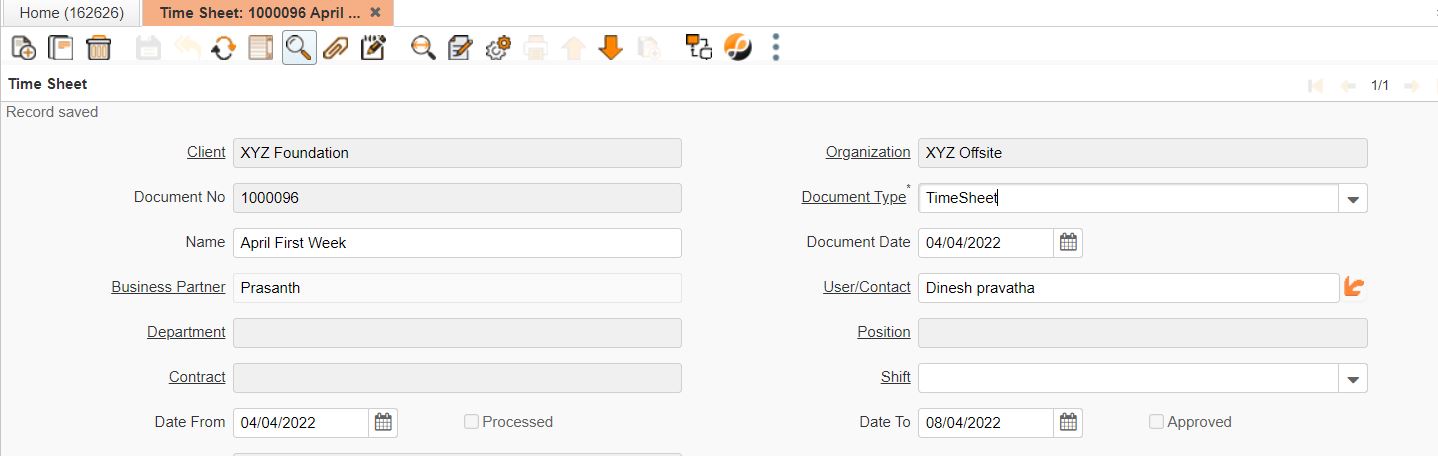Image resolution: width=1438 pixels, height=456 pixels.
Task: Click the Client XYZ Foundation field
Action: click(x=457, y=153)
